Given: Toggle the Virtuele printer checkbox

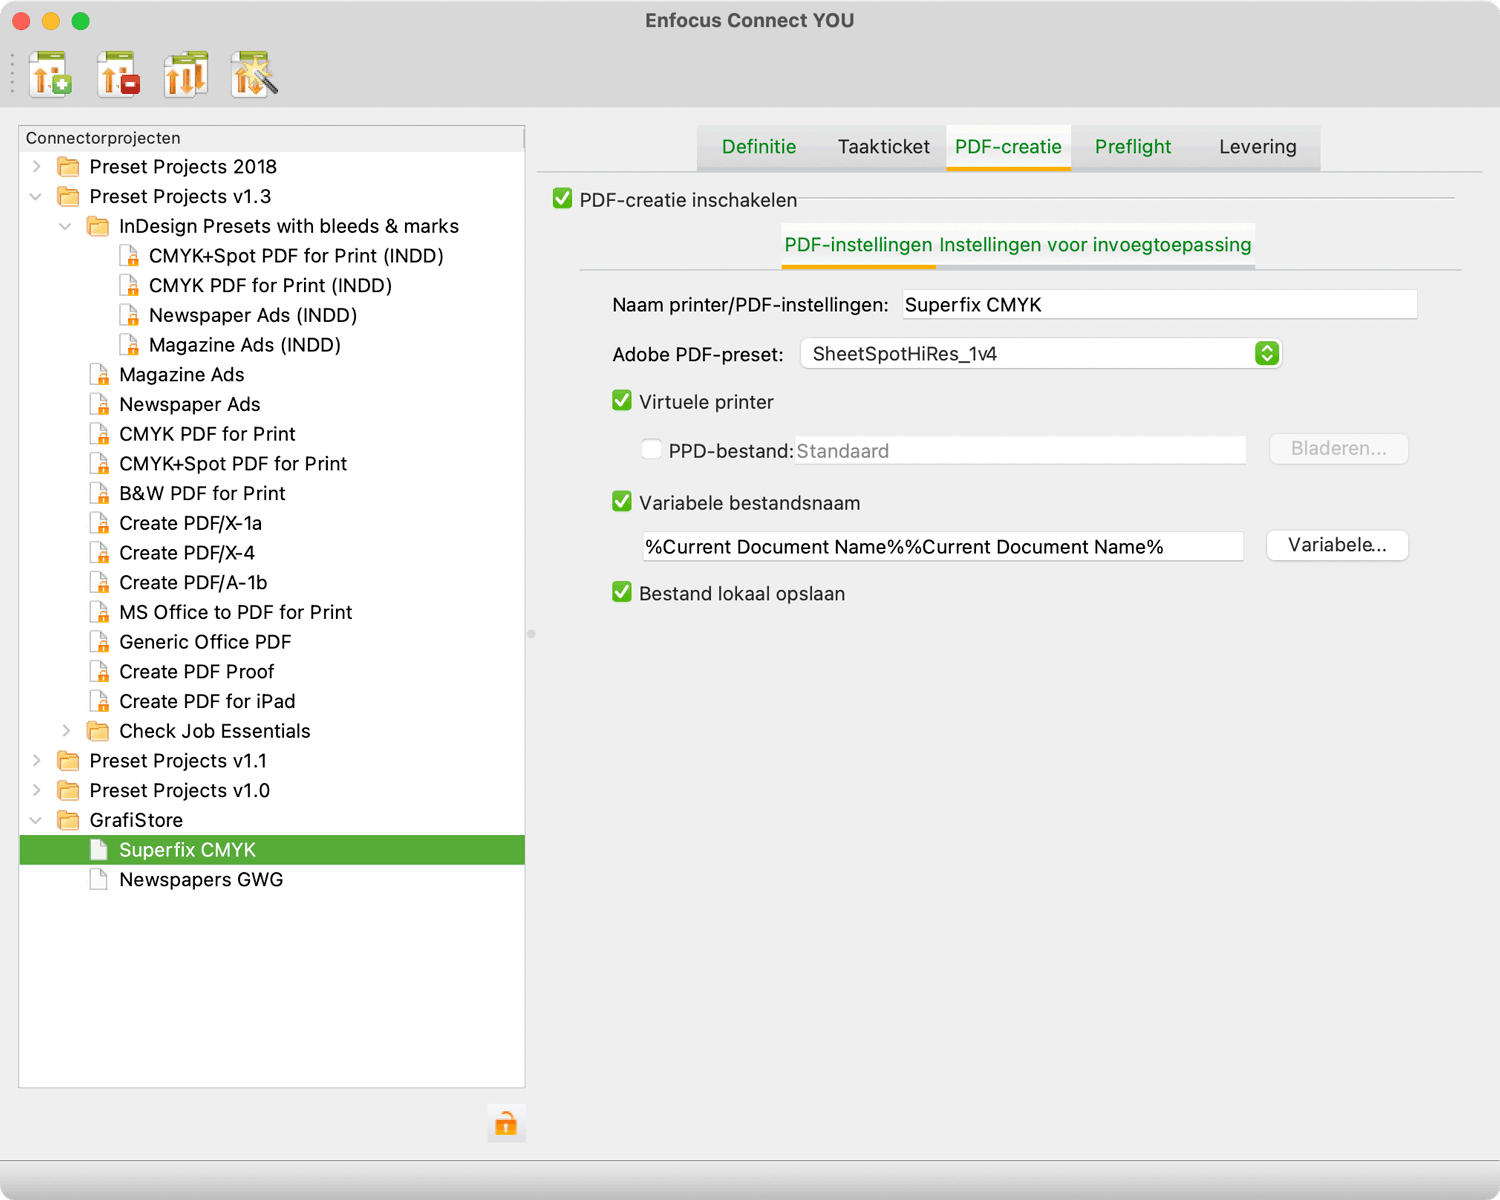Looking at the screenshot, I should coord(622,401).
